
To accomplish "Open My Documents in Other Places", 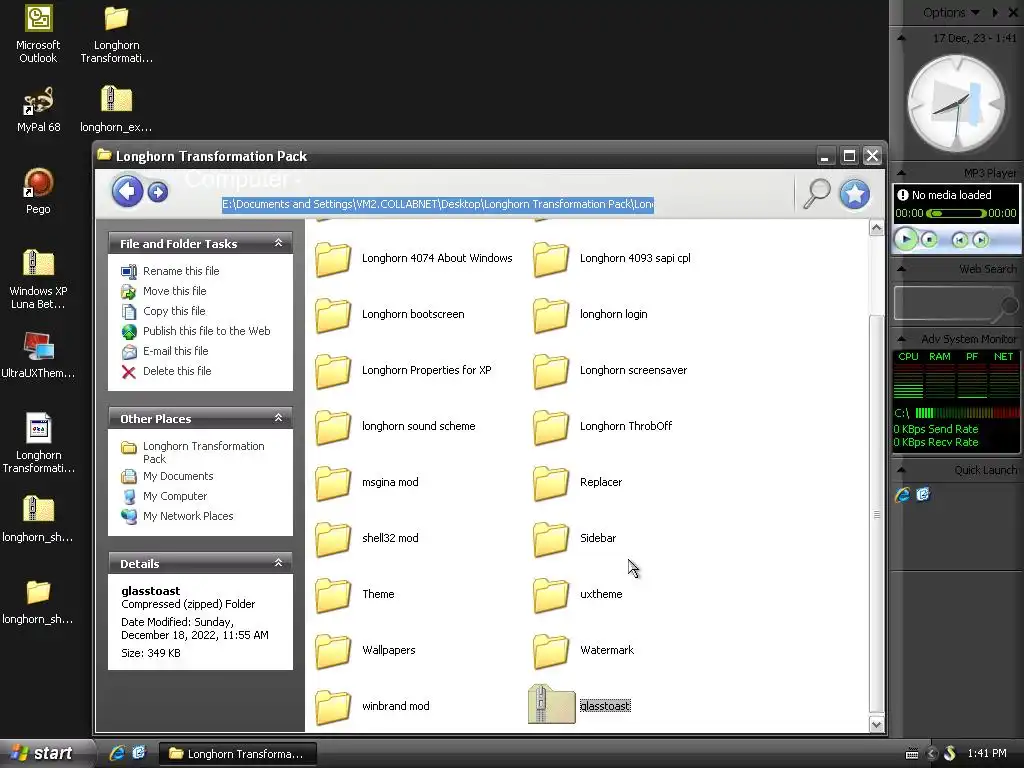I will (x=178, y=477).
